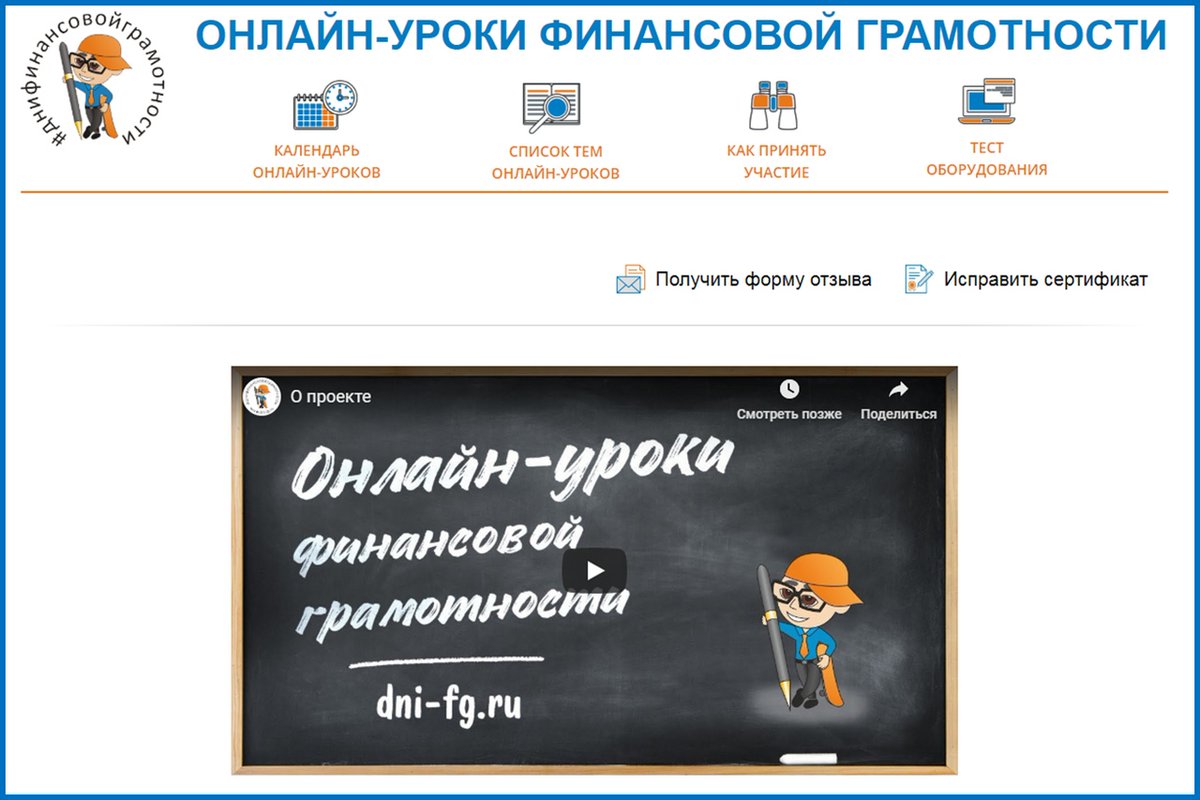Click the calendar icon with clock
Screen dimensions: 1200x800
tap(324, 106)
